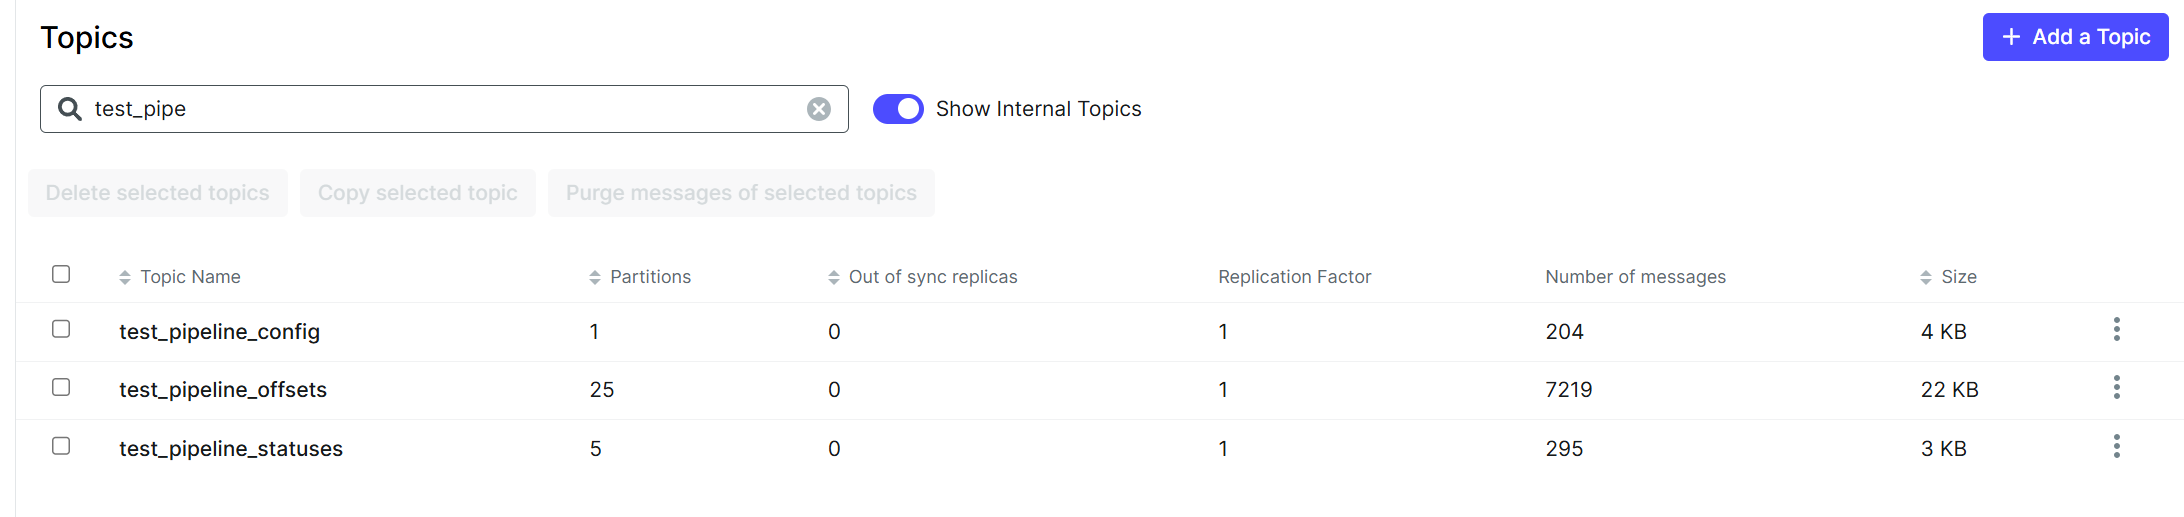Select the test_pipeline_config row checkbox
Image resolution: width=2184 pixels, height=517 pixels.
tap(61, 329)
